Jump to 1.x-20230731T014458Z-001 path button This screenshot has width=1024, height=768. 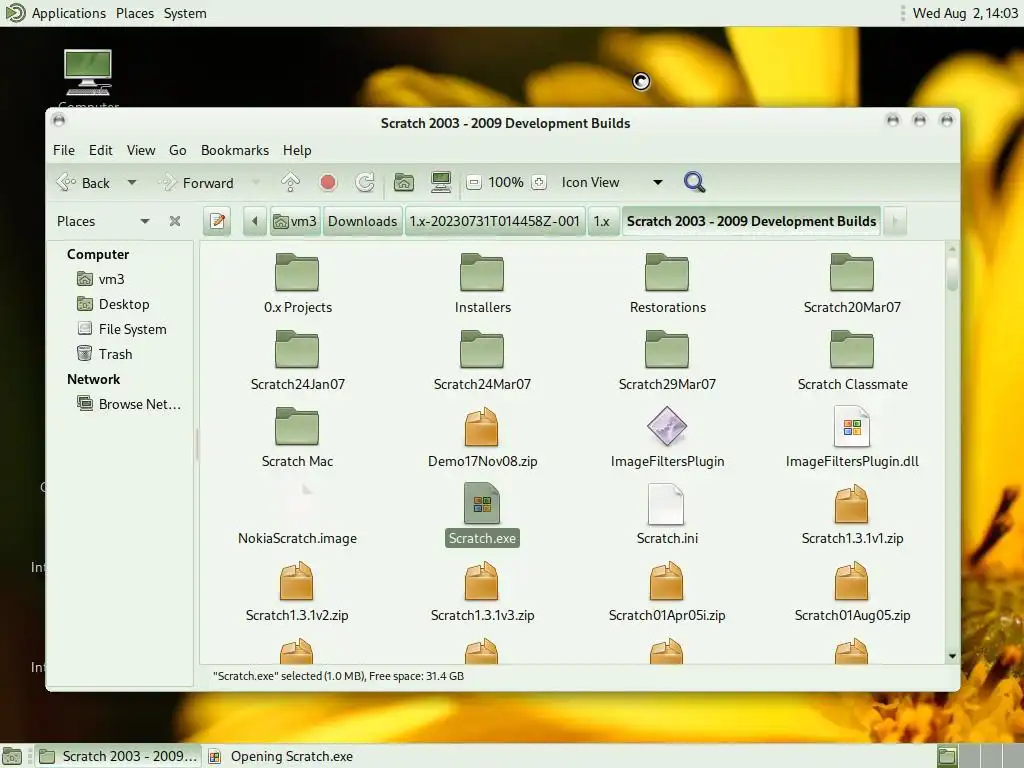[x=494, y=221]
